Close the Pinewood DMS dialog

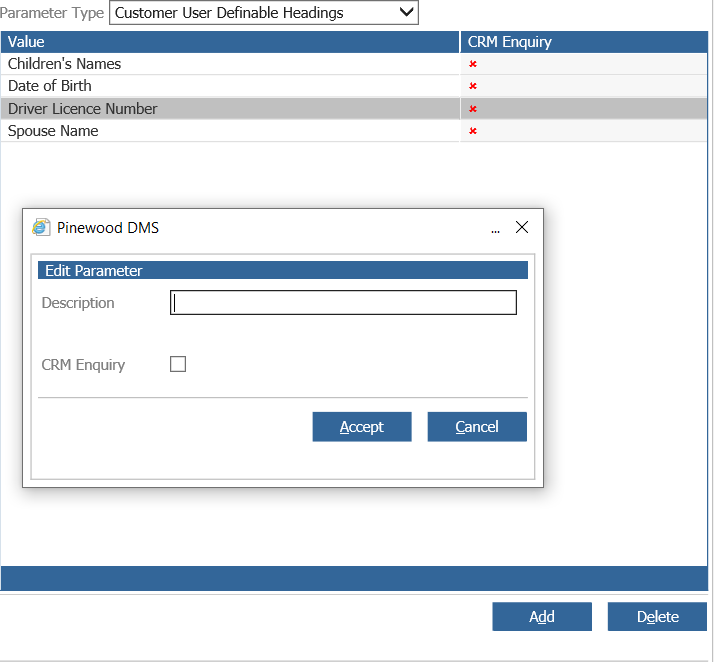tap(522, 227)
